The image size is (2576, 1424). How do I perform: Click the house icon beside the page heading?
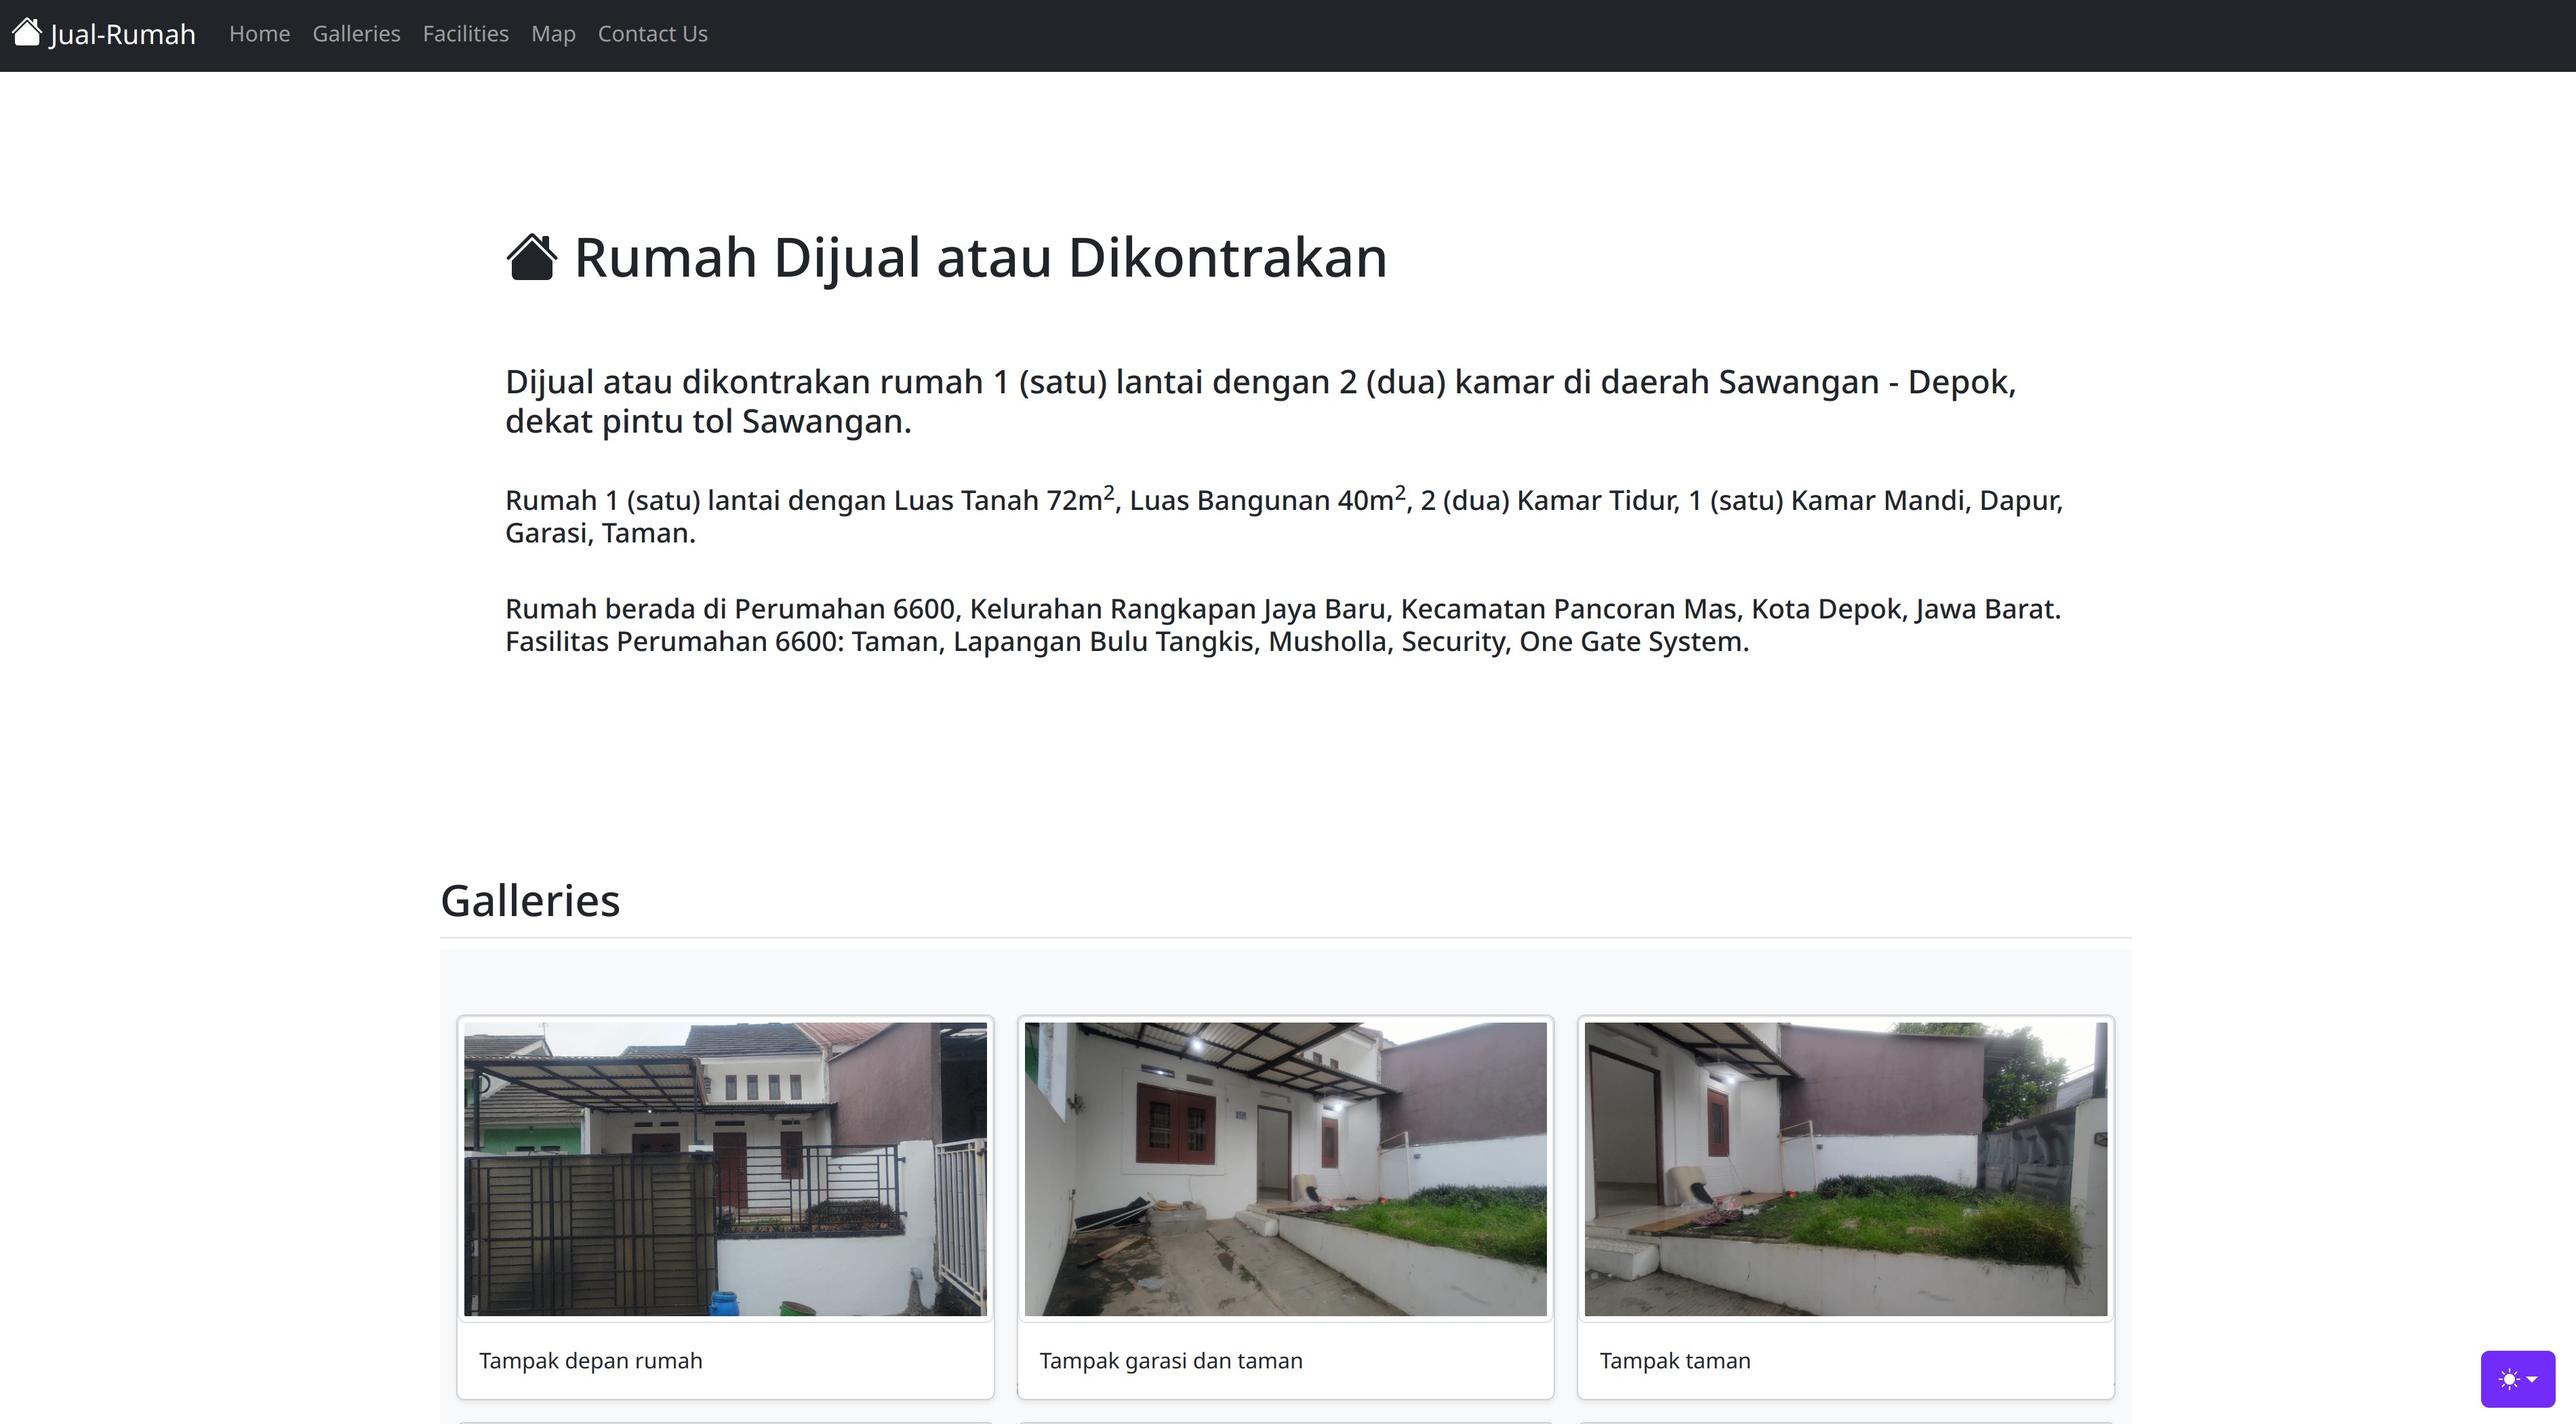click(531, 257)
